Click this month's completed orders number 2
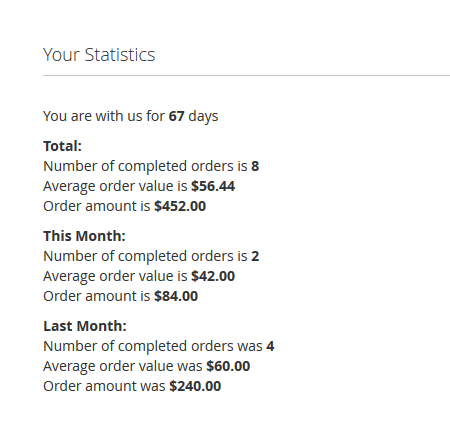The image size is (450, 428). (255, 256)
